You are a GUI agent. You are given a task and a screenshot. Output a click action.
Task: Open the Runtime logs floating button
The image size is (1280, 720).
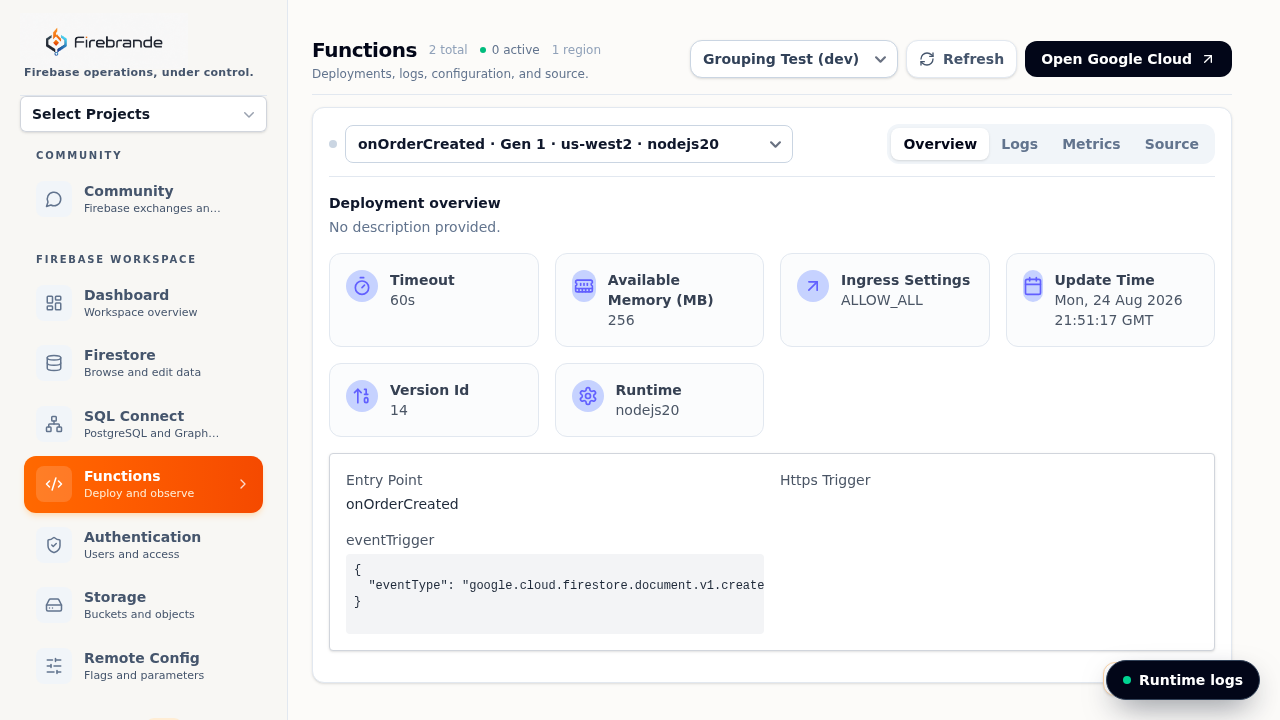(1182, 680)
